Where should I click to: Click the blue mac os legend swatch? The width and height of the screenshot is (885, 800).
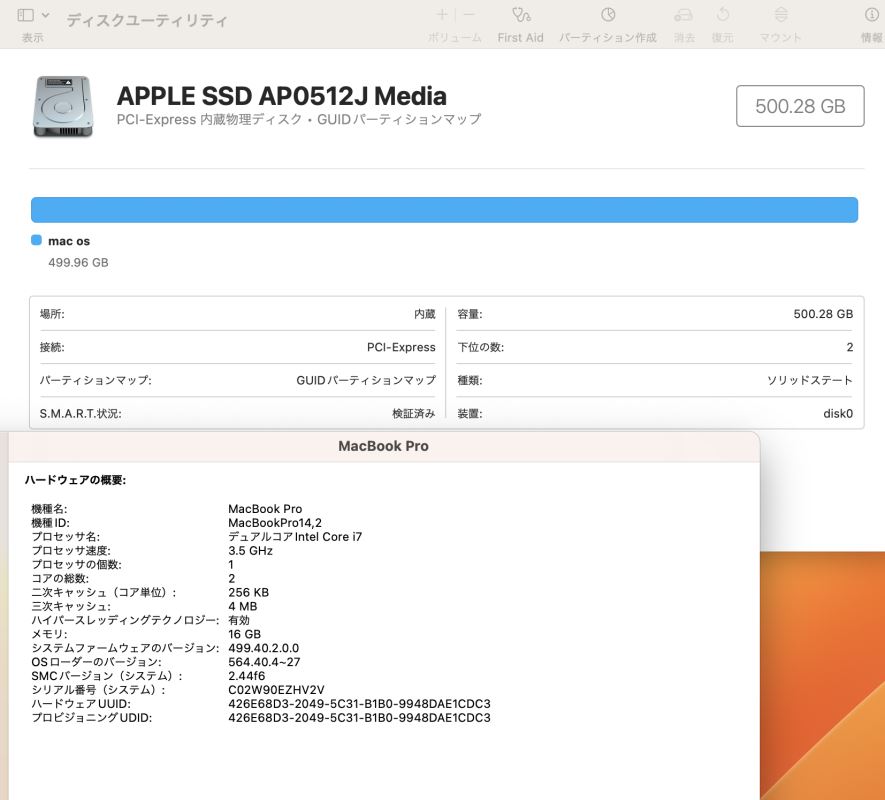(x=37, y=241)
